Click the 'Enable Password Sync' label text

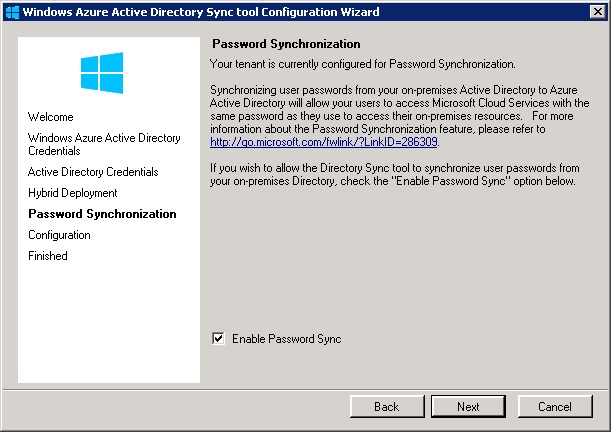pos(287,339)
